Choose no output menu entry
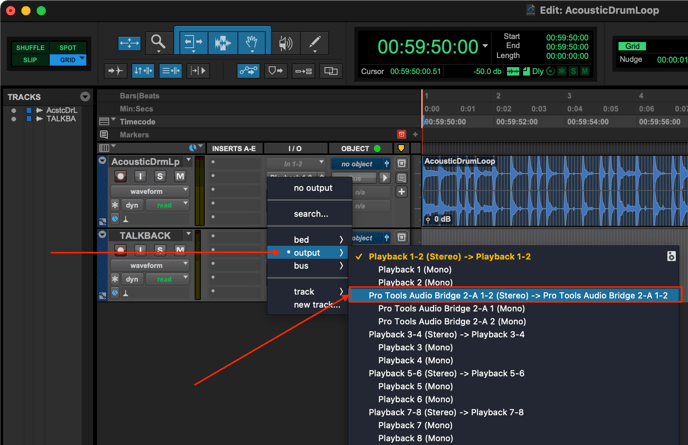 pyautogui.click(x=313, y=188)
